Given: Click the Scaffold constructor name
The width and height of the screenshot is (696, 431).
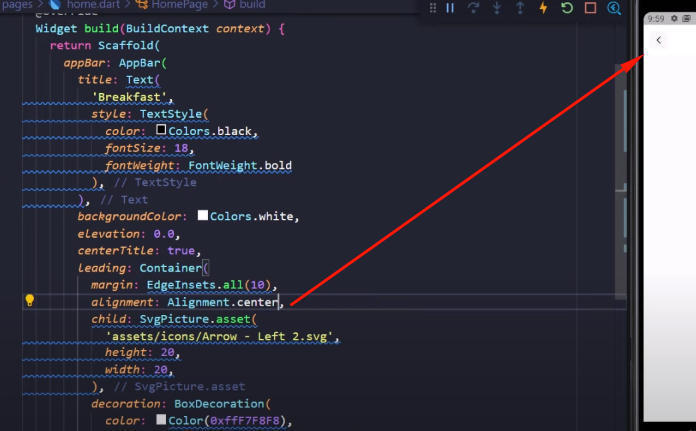Looking at the screenshot, I should click(126, 45).
